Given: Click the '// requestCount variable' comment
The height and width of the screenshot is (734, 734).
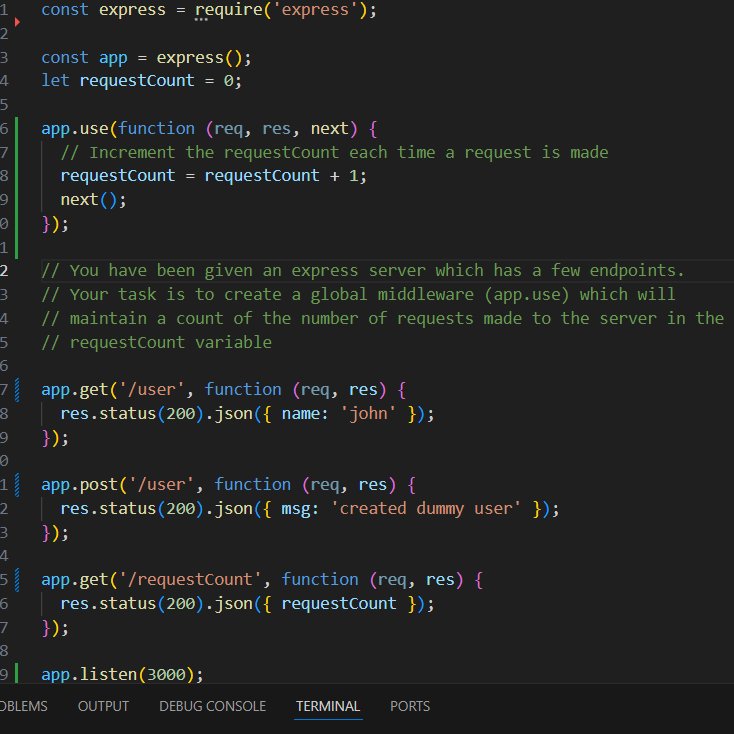Looking at the screenshot, I should point(156,342).
